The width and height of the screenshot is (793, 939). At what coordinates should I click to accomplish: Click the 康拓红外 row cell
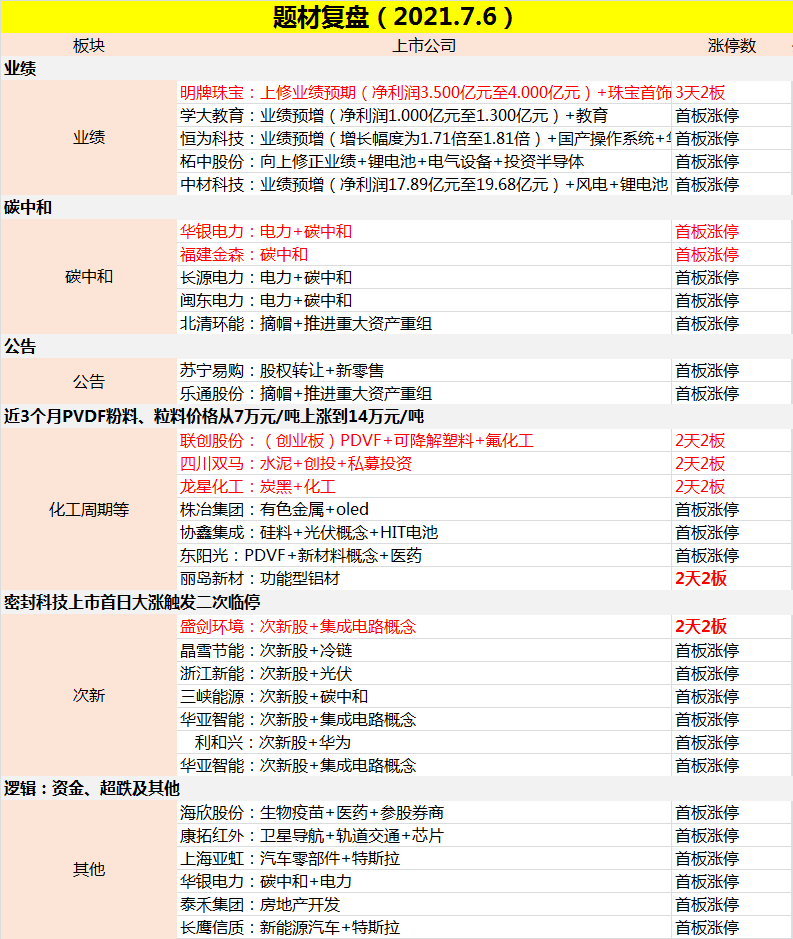pyautogui.click(x=424, y=835)
